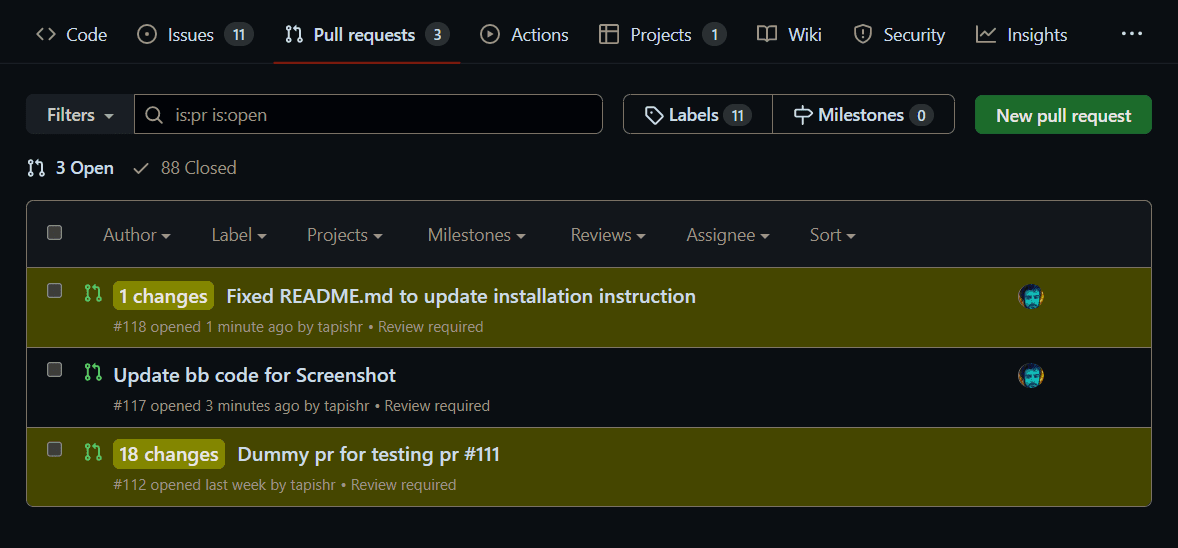
Task: Click assignee avatar on pull request #117
Action: click(x=1031, y=376)
